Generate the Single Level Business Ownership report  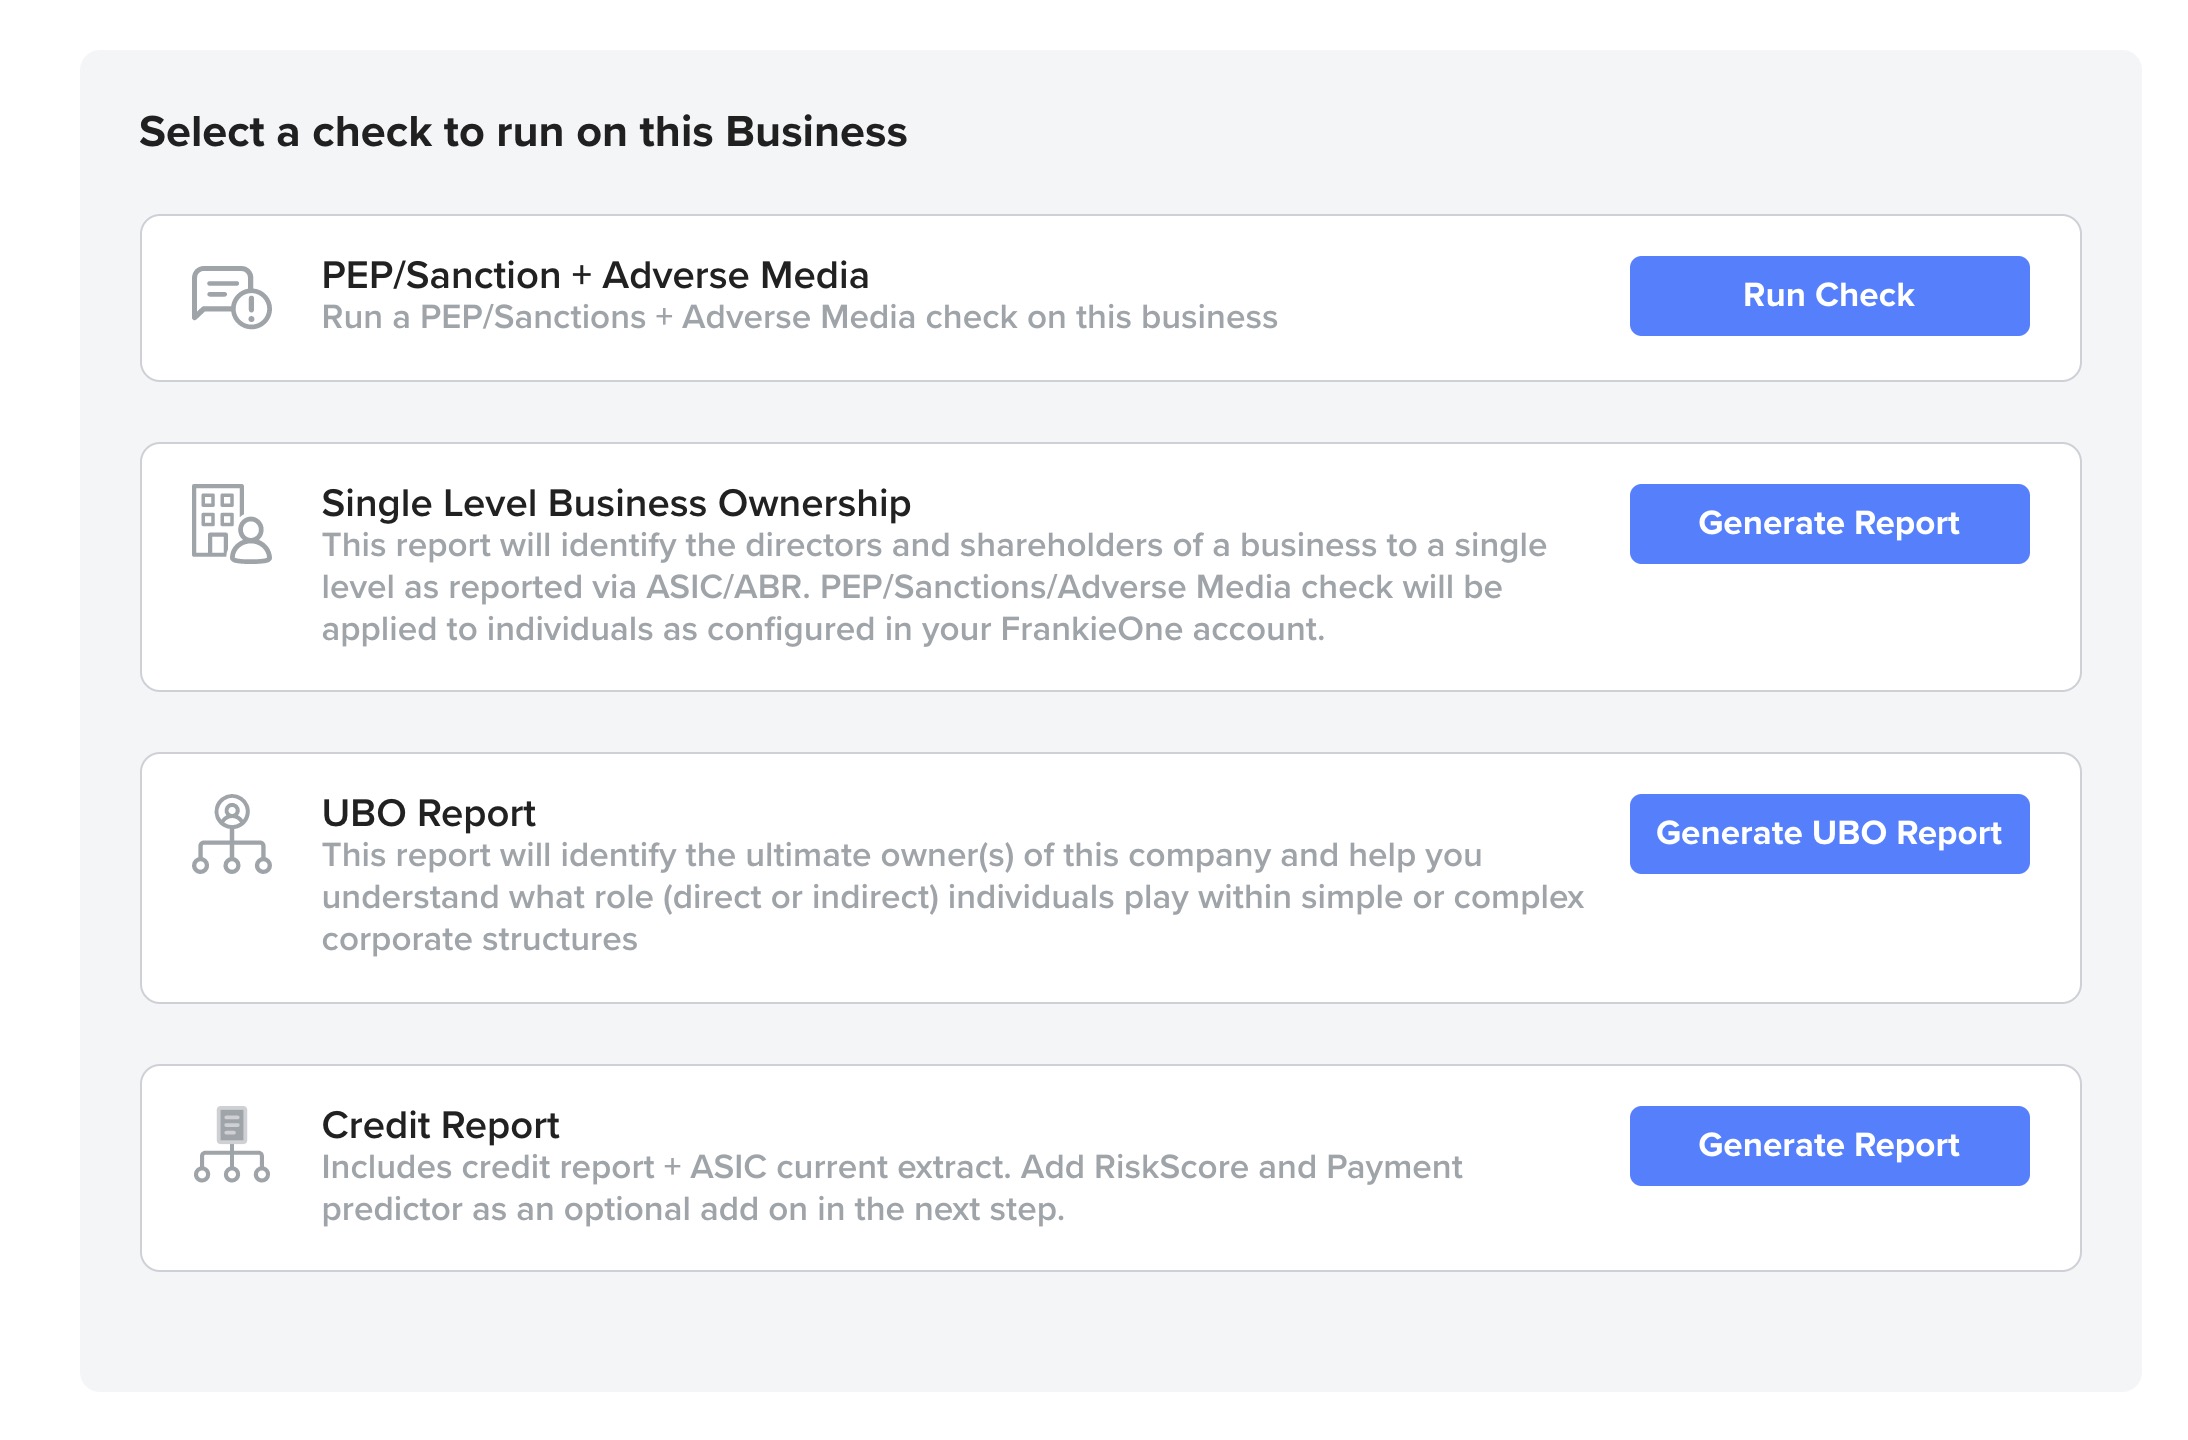(1828, 524)
